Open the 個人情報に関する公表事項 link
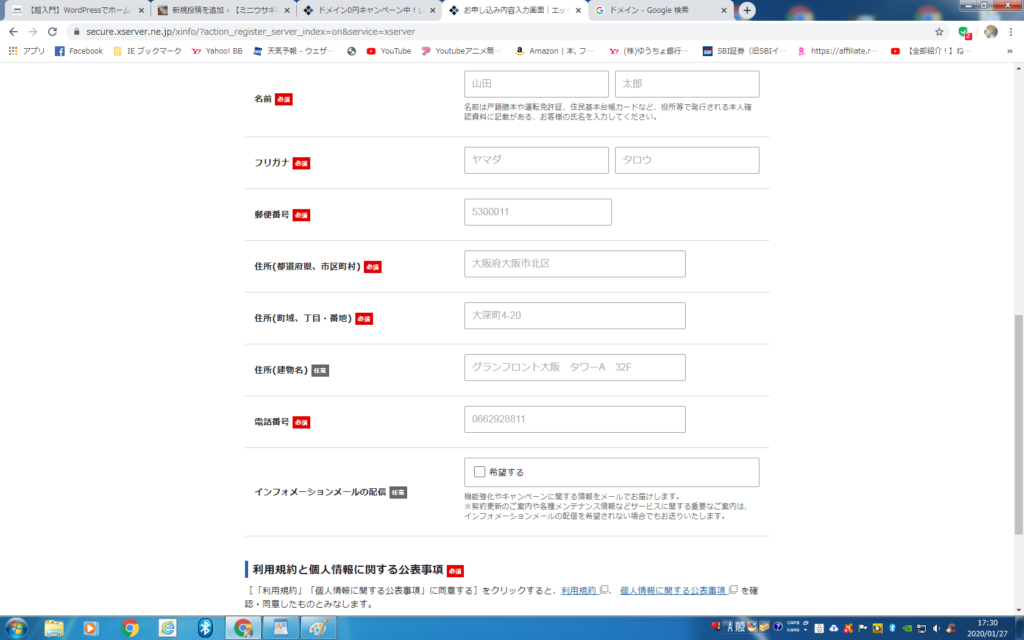This screenshot has width=1024, height=640. (672, 590)
